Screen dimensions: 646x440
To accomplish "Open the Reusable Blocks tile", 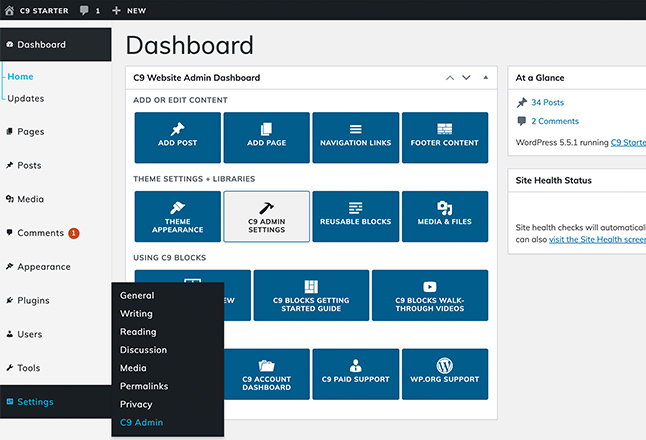I will coord(356,216).
